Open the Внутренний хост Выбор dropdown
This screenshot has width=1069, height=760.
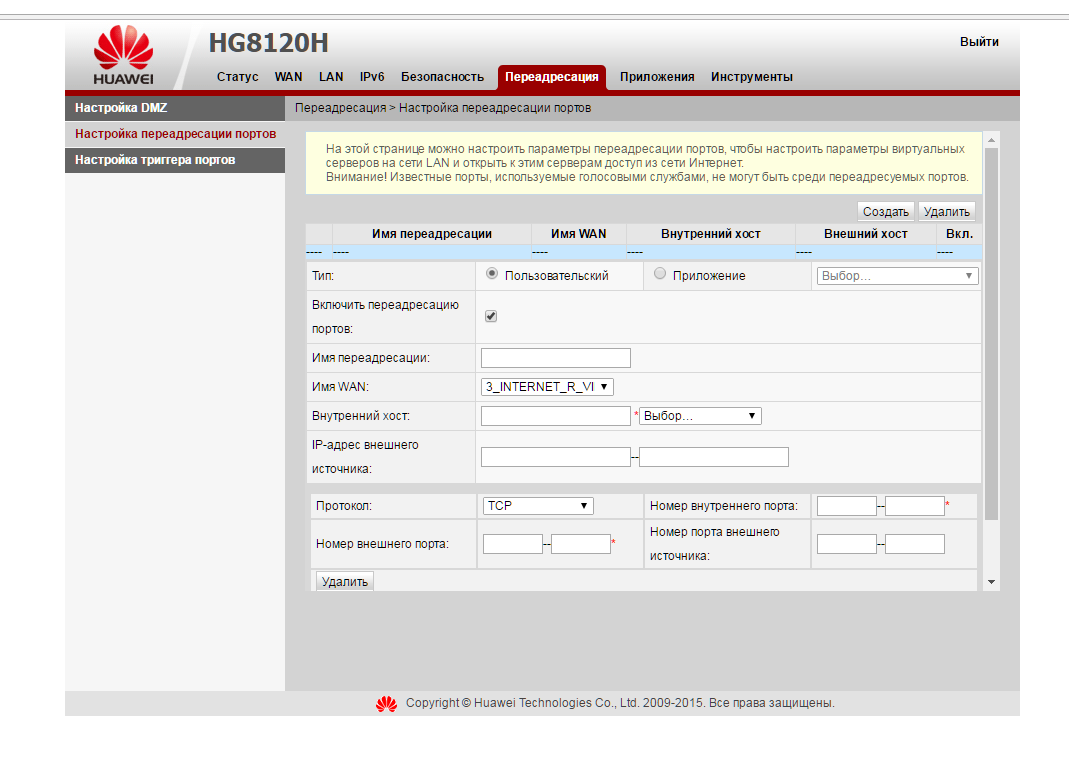pyautogui.click(x=699, y=416)
